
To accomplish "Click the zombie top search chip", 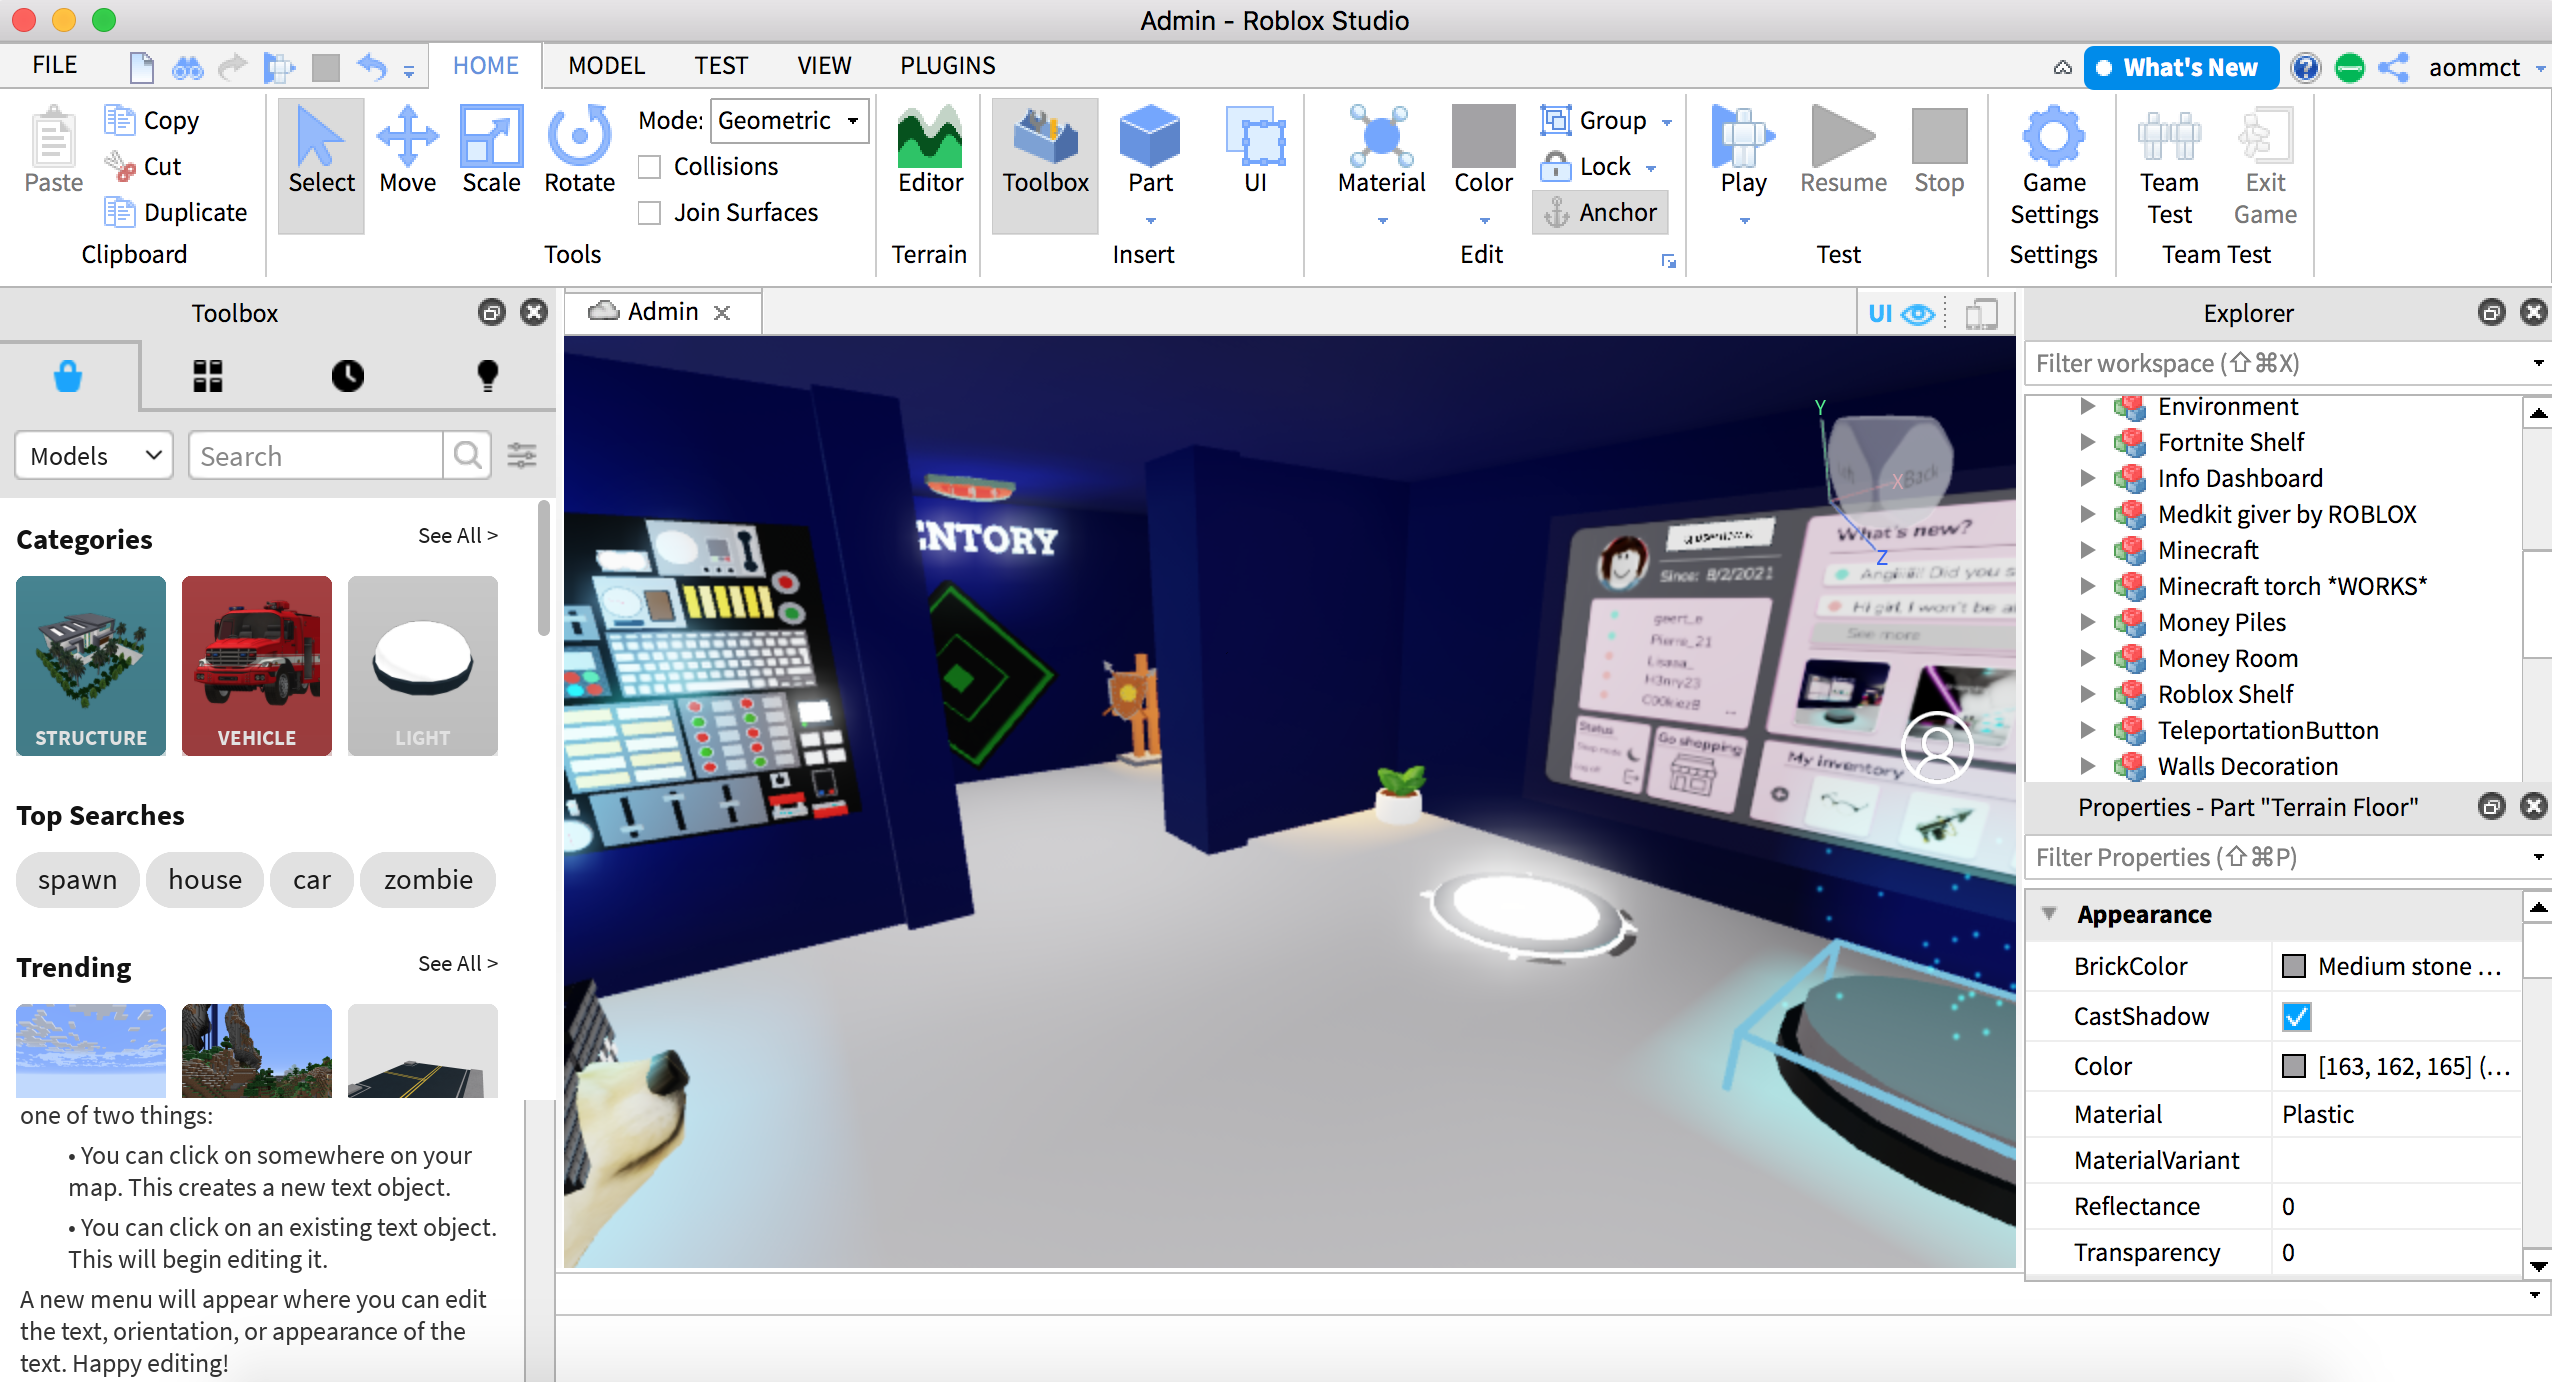I will [x=428, y=880].
